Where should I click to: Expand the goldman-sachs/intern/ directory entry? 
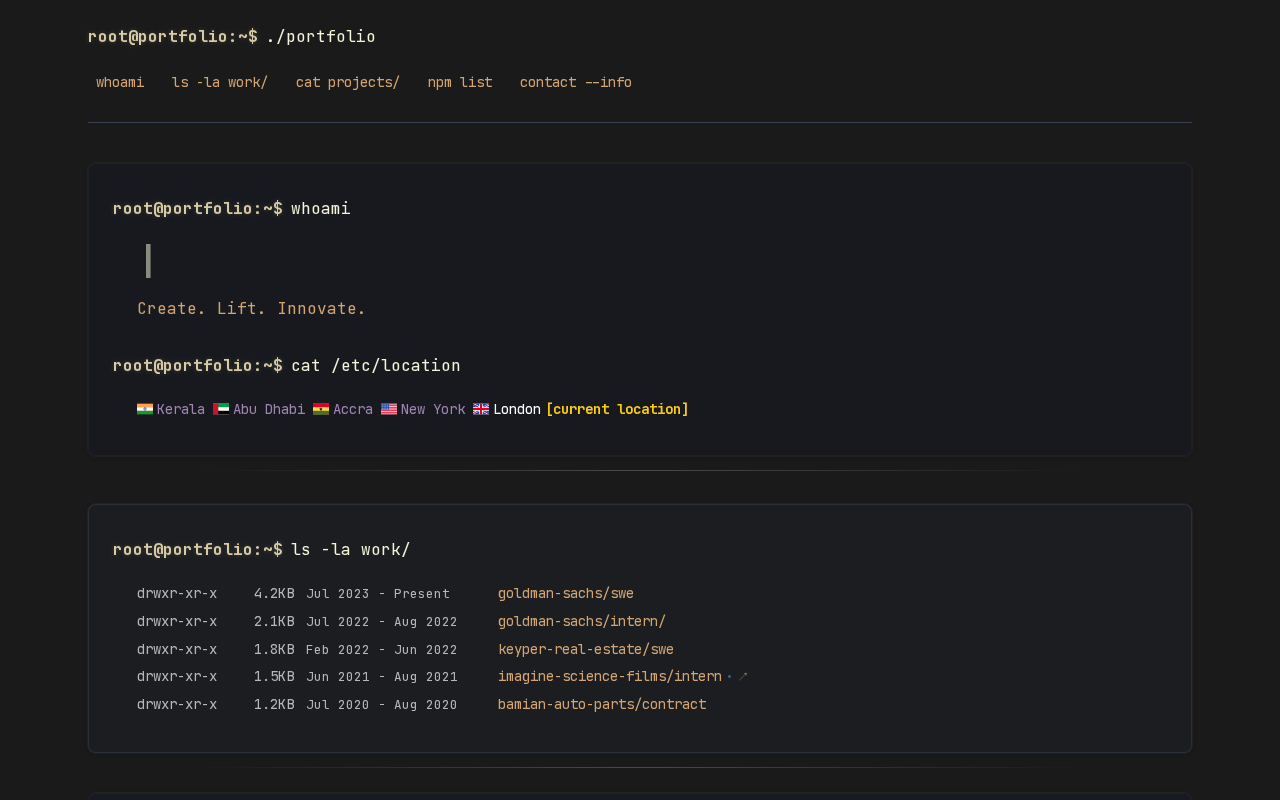click(x=582, y=621)
